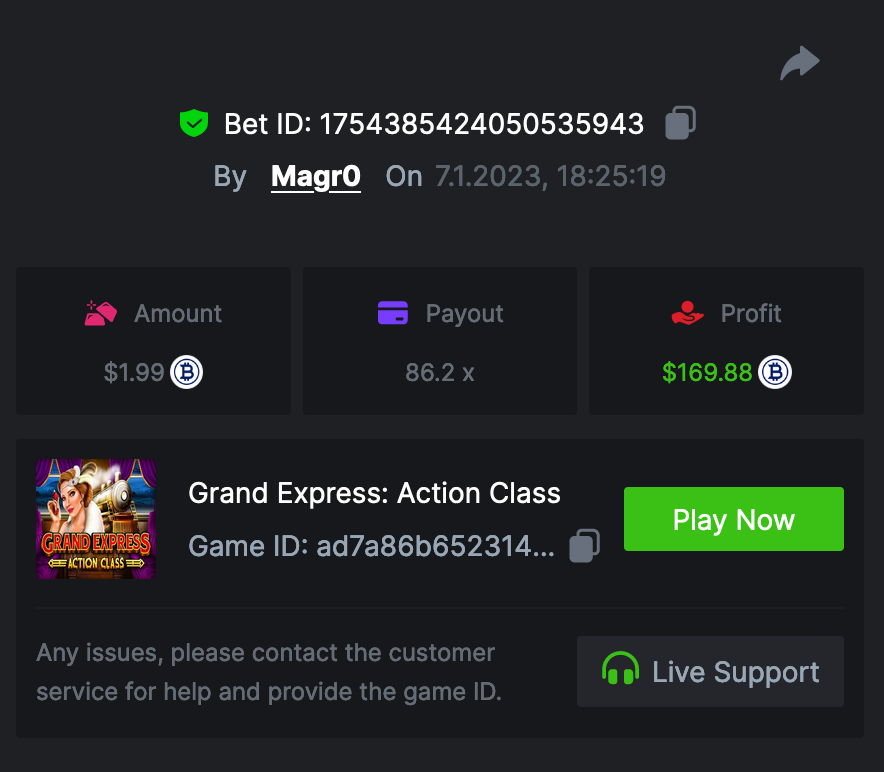Open the Magr0 user profile
This screenshot has width=884, height=772.
tap(315, 177)
